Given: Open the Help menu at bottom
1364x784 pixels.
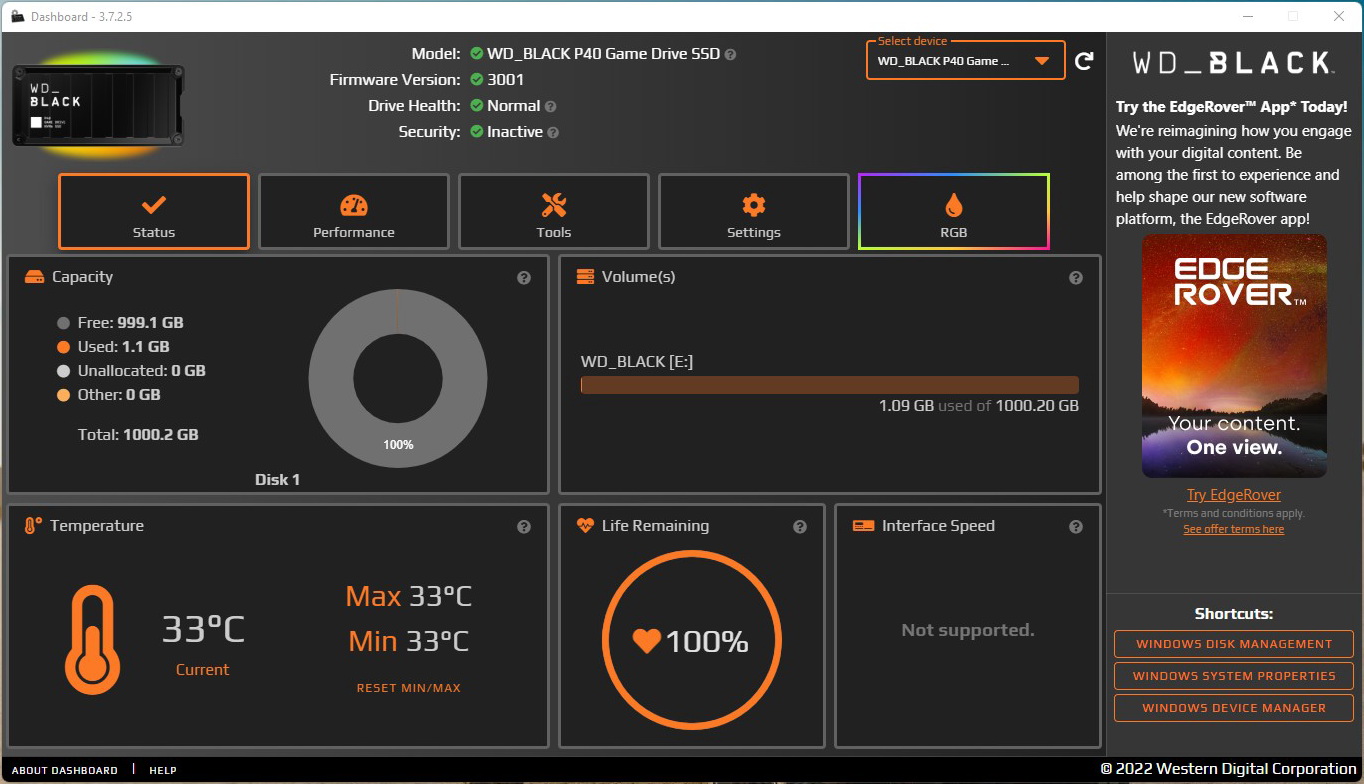Looking at the screenshot, I should click(x=162, y=770).
